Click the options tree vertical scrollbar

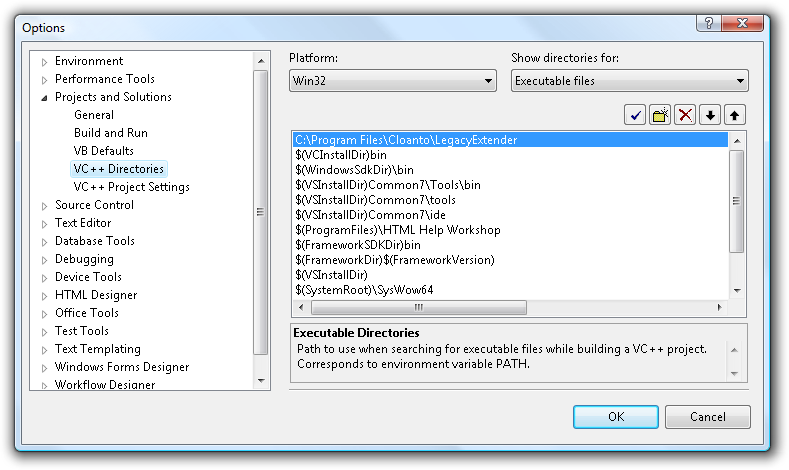pos(261,212)
